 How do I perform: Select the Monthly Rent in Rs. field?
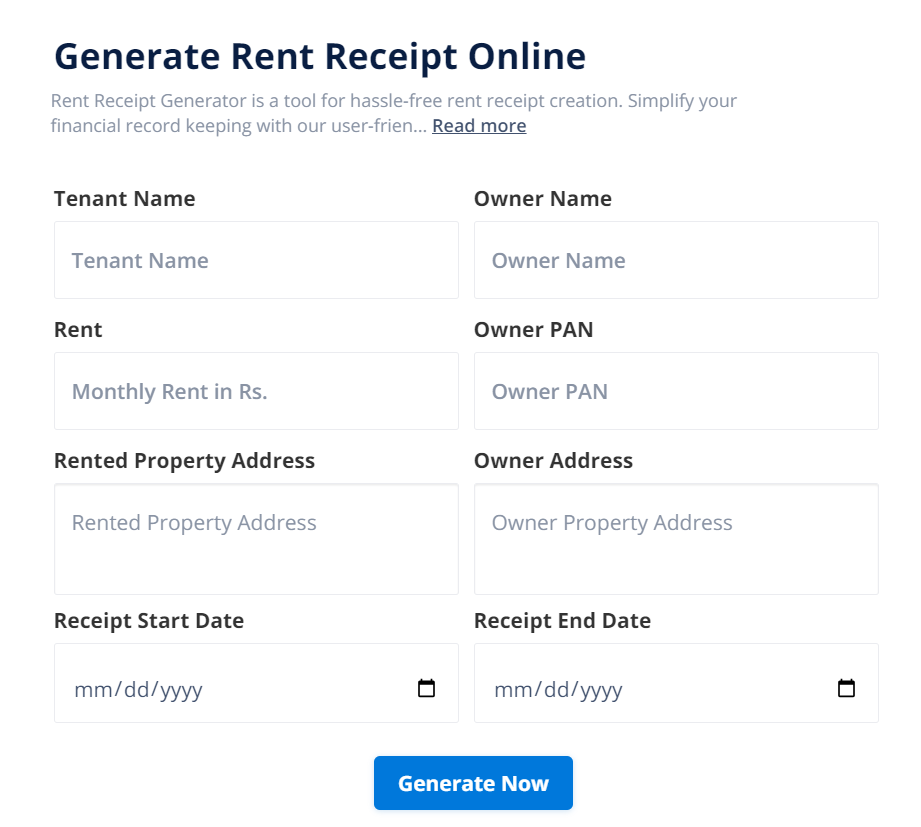coord(256,391)
